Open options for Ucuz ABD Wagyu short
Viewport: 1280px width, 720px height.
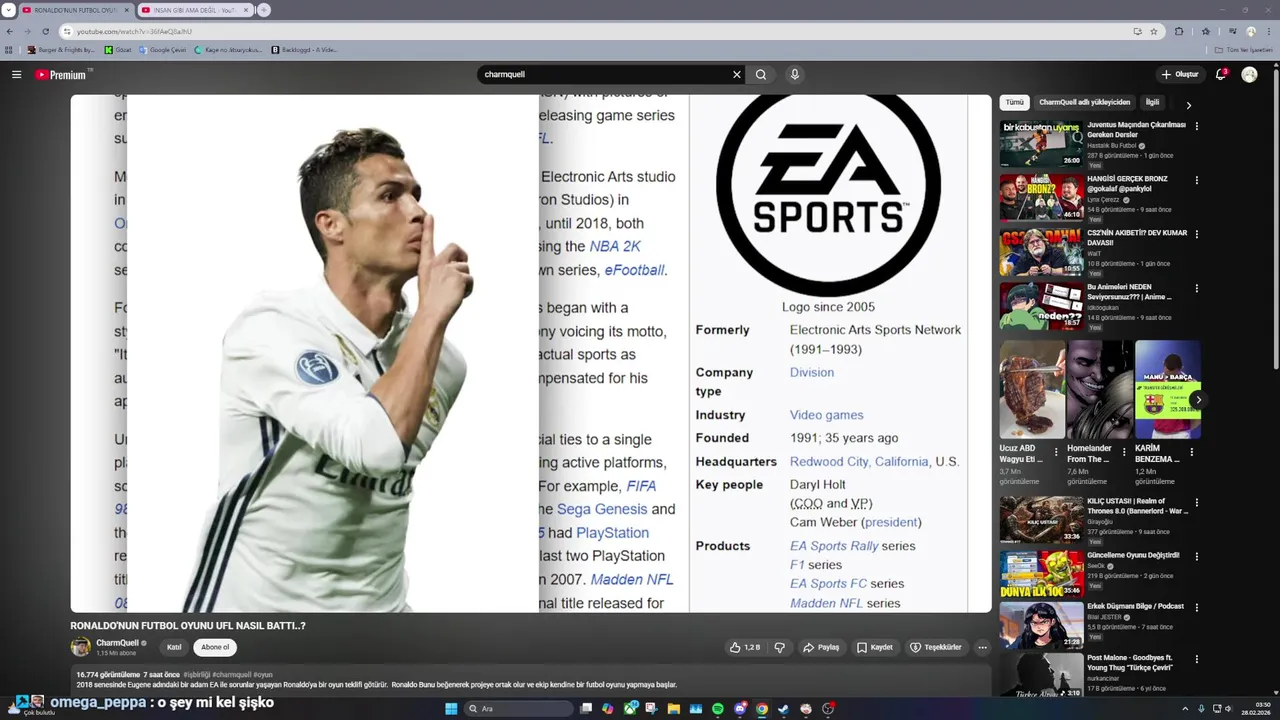[x=1056, y=452]
